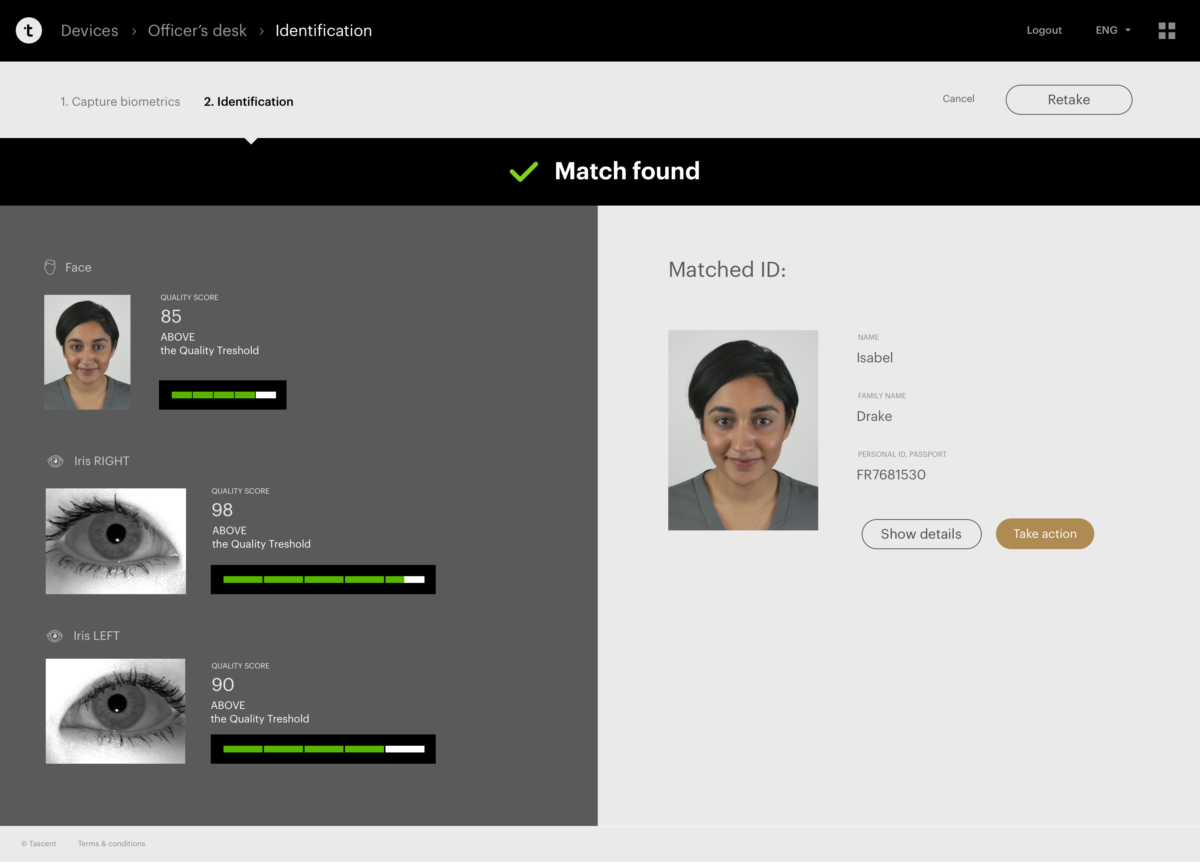Image resolution: width=1200 pixels, height=862 pixels.
Task: Click the green checkmark beside Match found
Action: (523, 171)
